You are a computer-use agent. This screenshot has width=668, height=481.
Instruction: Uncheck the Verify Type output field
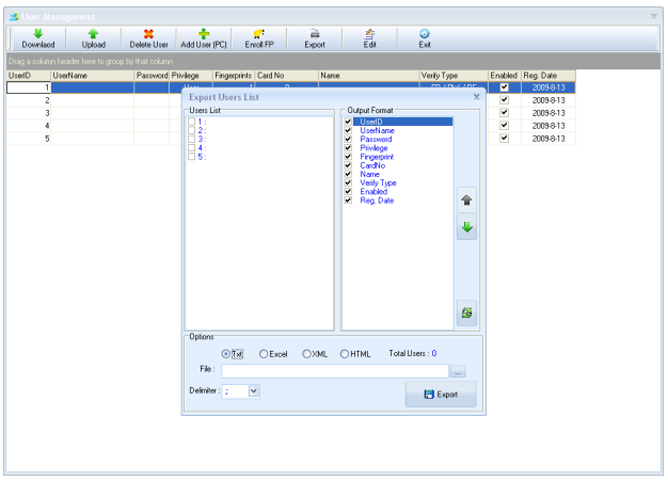click(x=348, y=183)
